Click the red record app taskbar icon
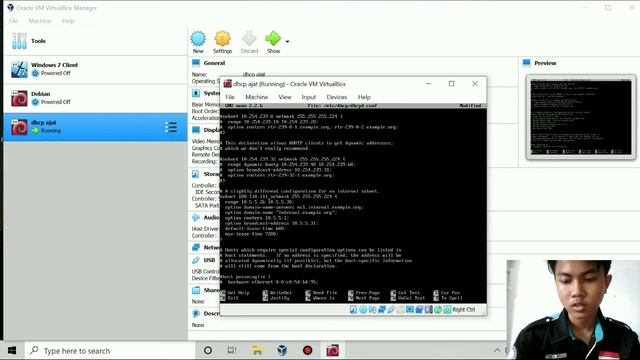 point(307,350)
